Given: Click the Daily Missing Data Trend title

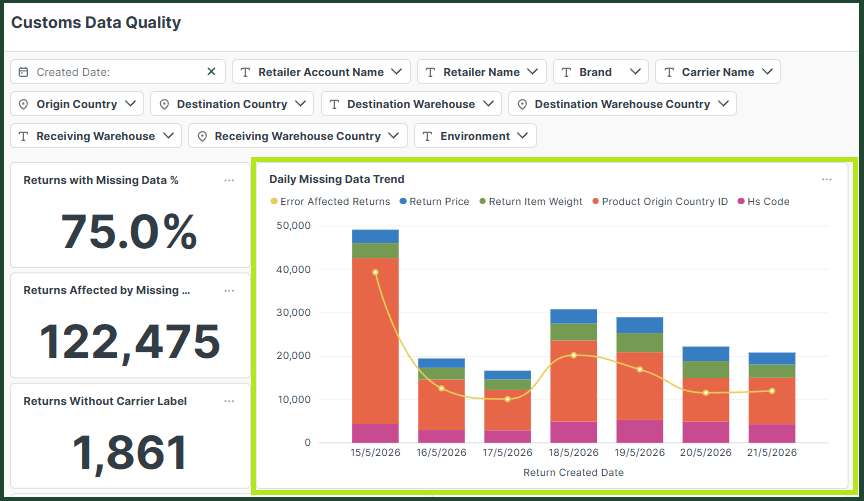Looking at the screenshot, I should coord(337,179).
